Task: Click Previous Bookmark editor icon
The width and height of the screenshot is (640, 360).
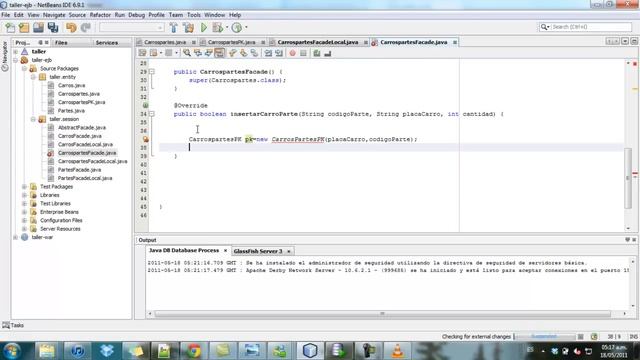Action: (233, 53)
